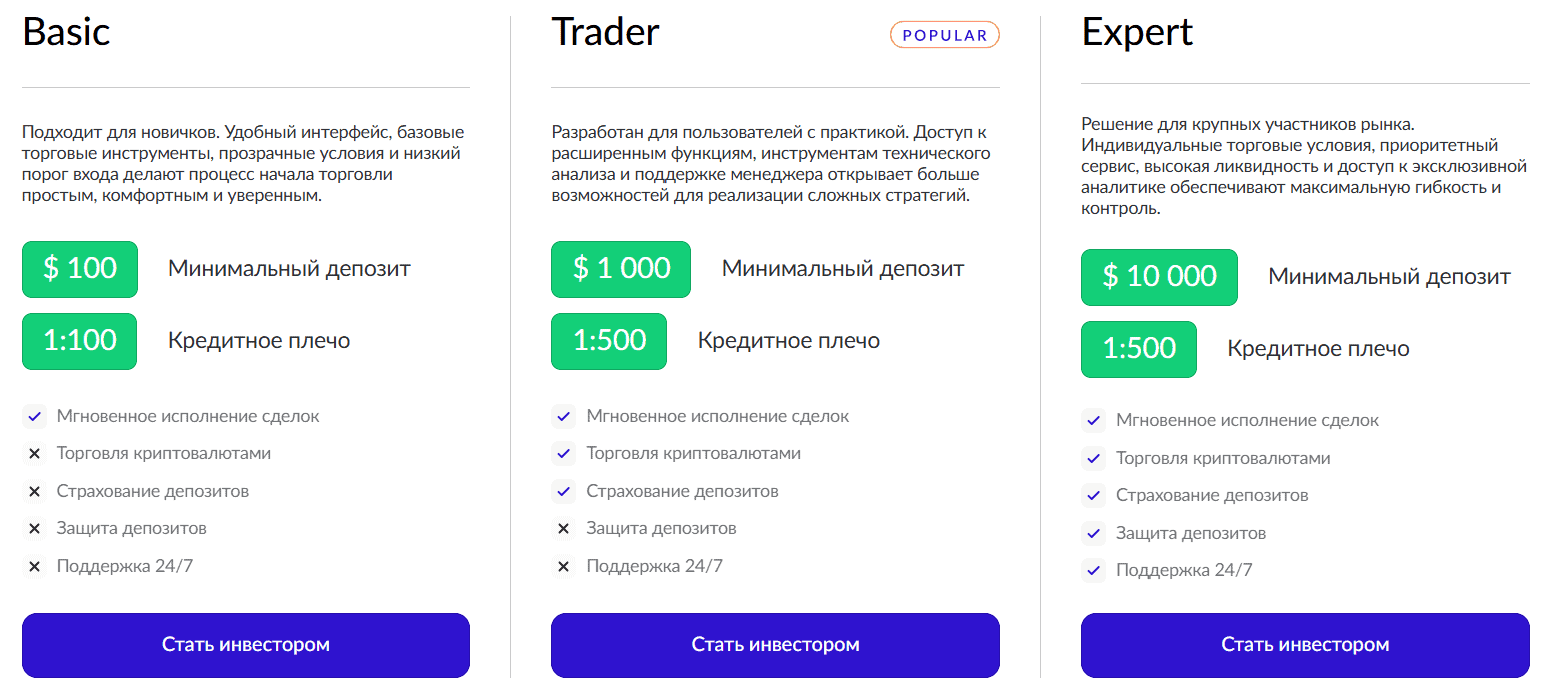Toggle Мгновенное исполнение сделок in Expert plan

coord(1093,420)
